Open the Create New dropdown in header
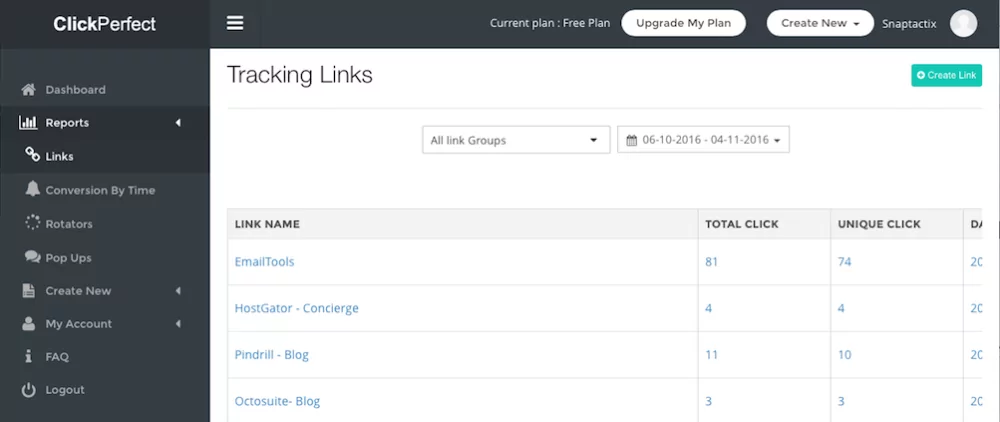Viewport: 1000px width, 422px height. tap(820, 24)
